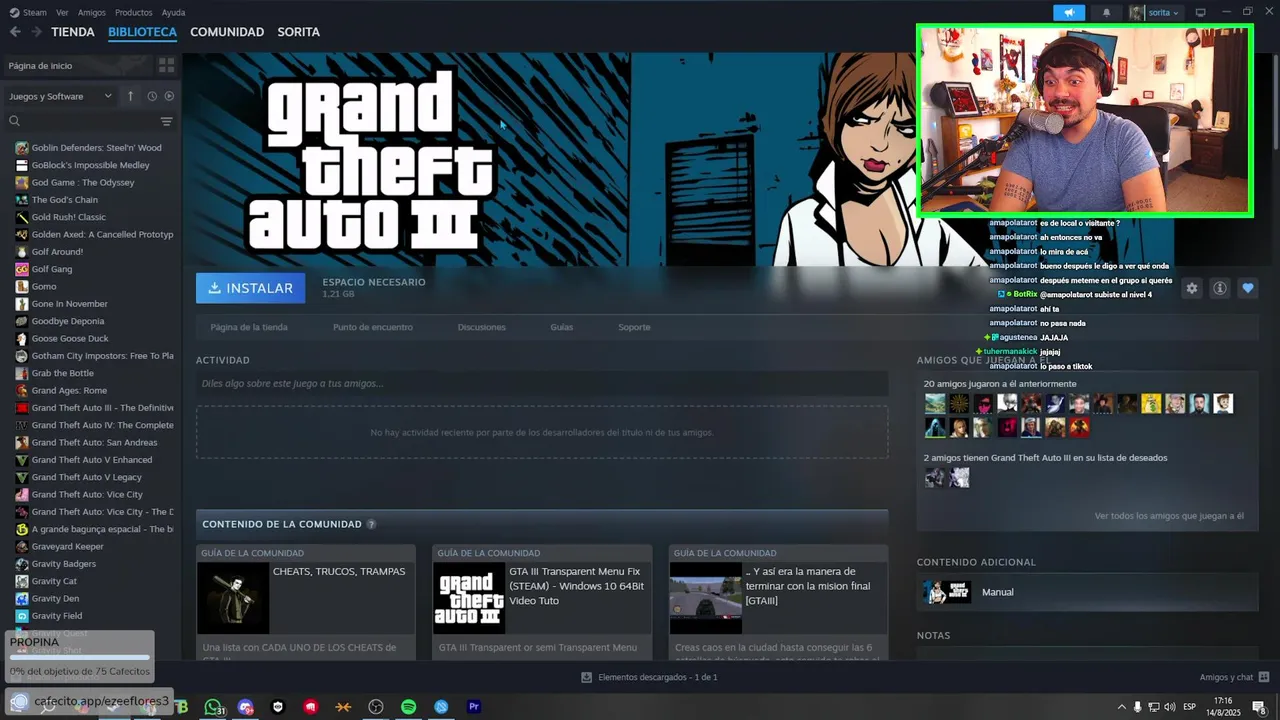Image resolution: width=1280 pixels, height=720 pixels.
Task: Click the ESP language indicator
Action: (x=1190, y=707)
